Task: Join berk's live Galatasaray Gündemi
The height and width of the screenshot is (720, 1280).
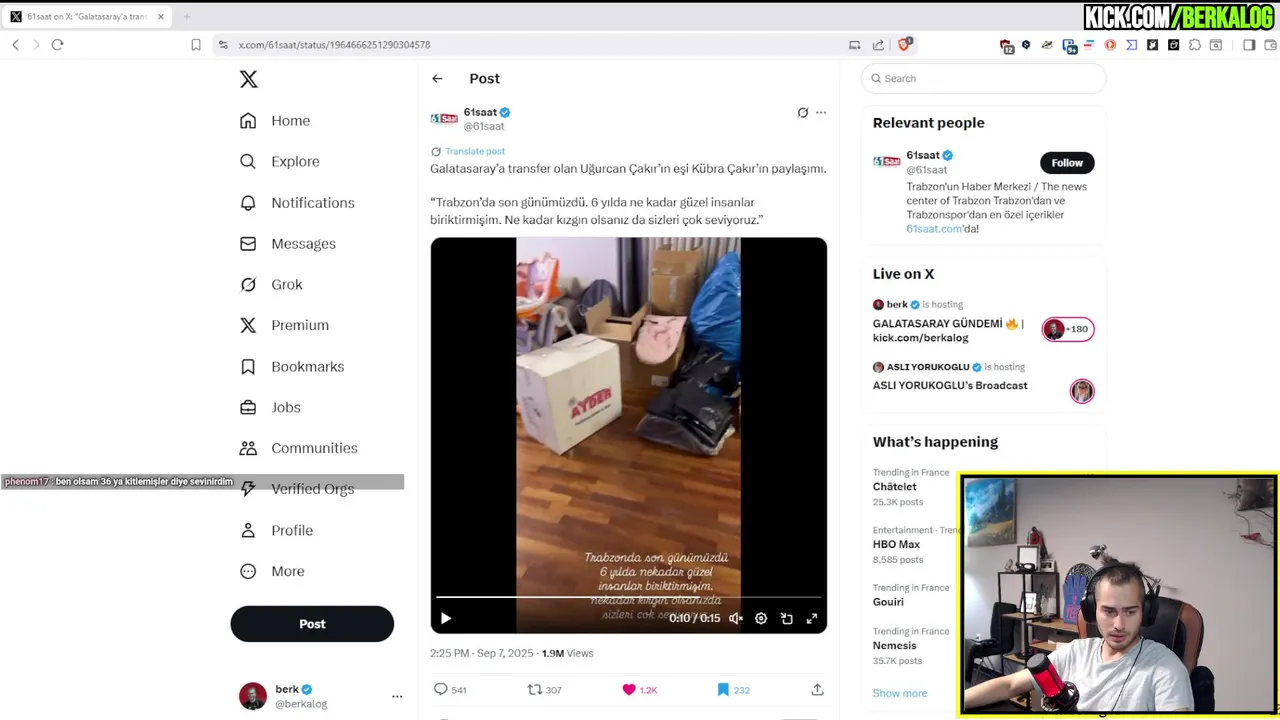Action: tap(948, 331)
